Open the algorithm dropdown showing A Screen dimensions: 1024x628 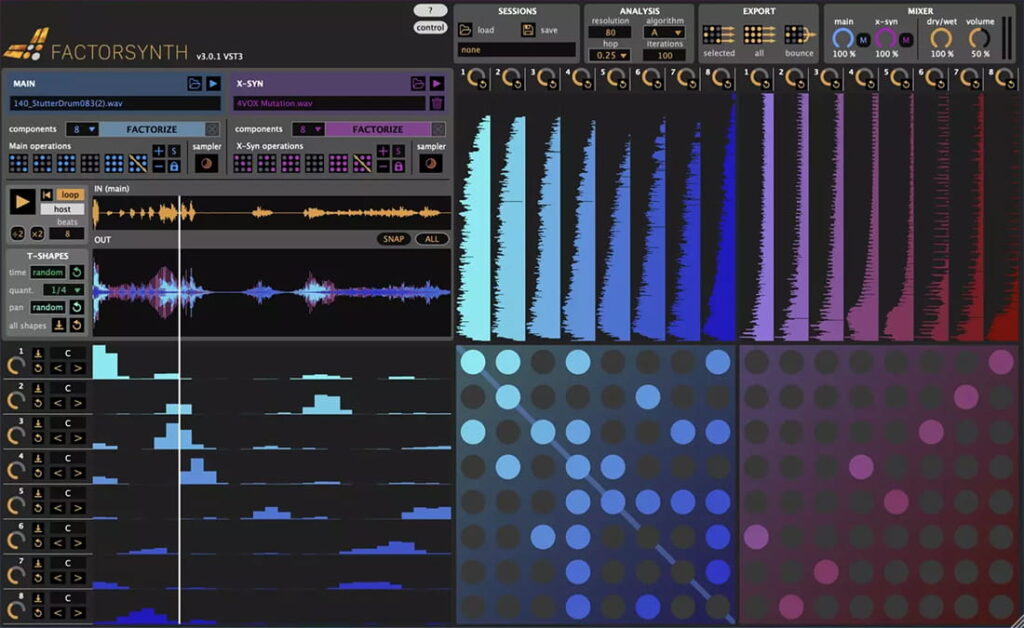[664, 32]
